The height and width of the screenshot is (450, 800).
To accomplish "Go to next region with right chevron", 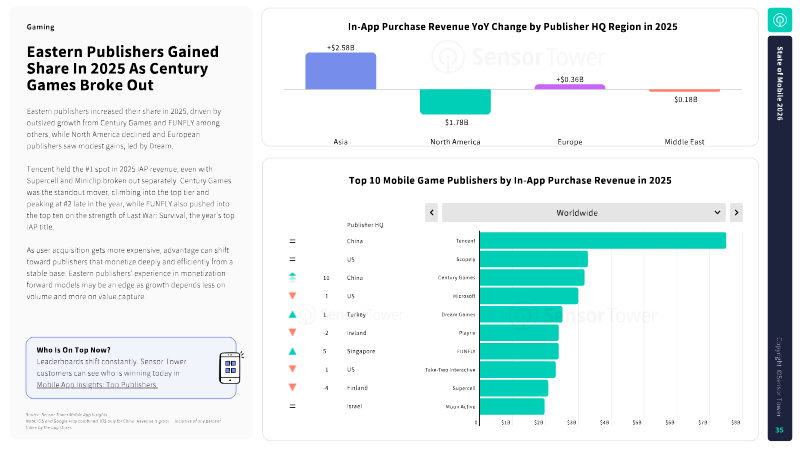I will (x=736, y=212).
